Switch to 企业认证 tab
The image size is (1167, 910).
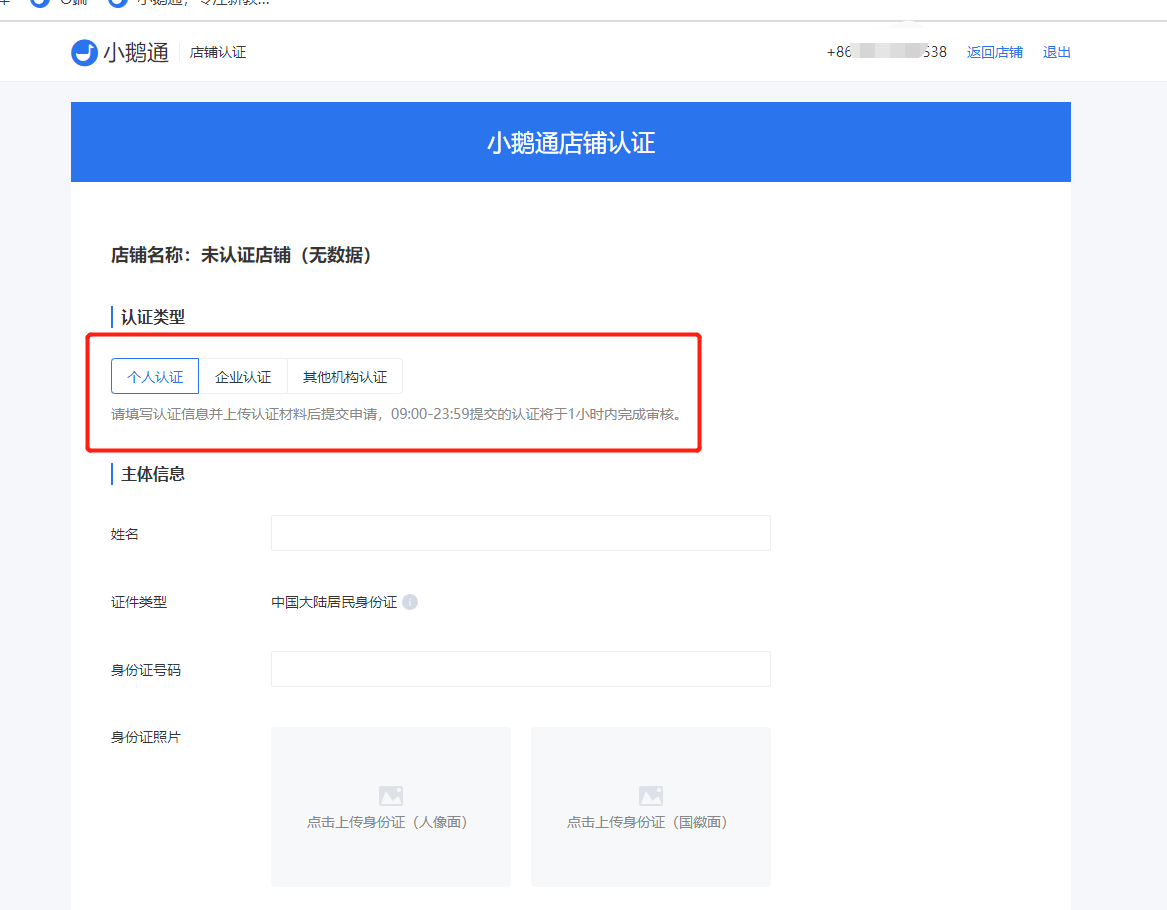point(243,377)
